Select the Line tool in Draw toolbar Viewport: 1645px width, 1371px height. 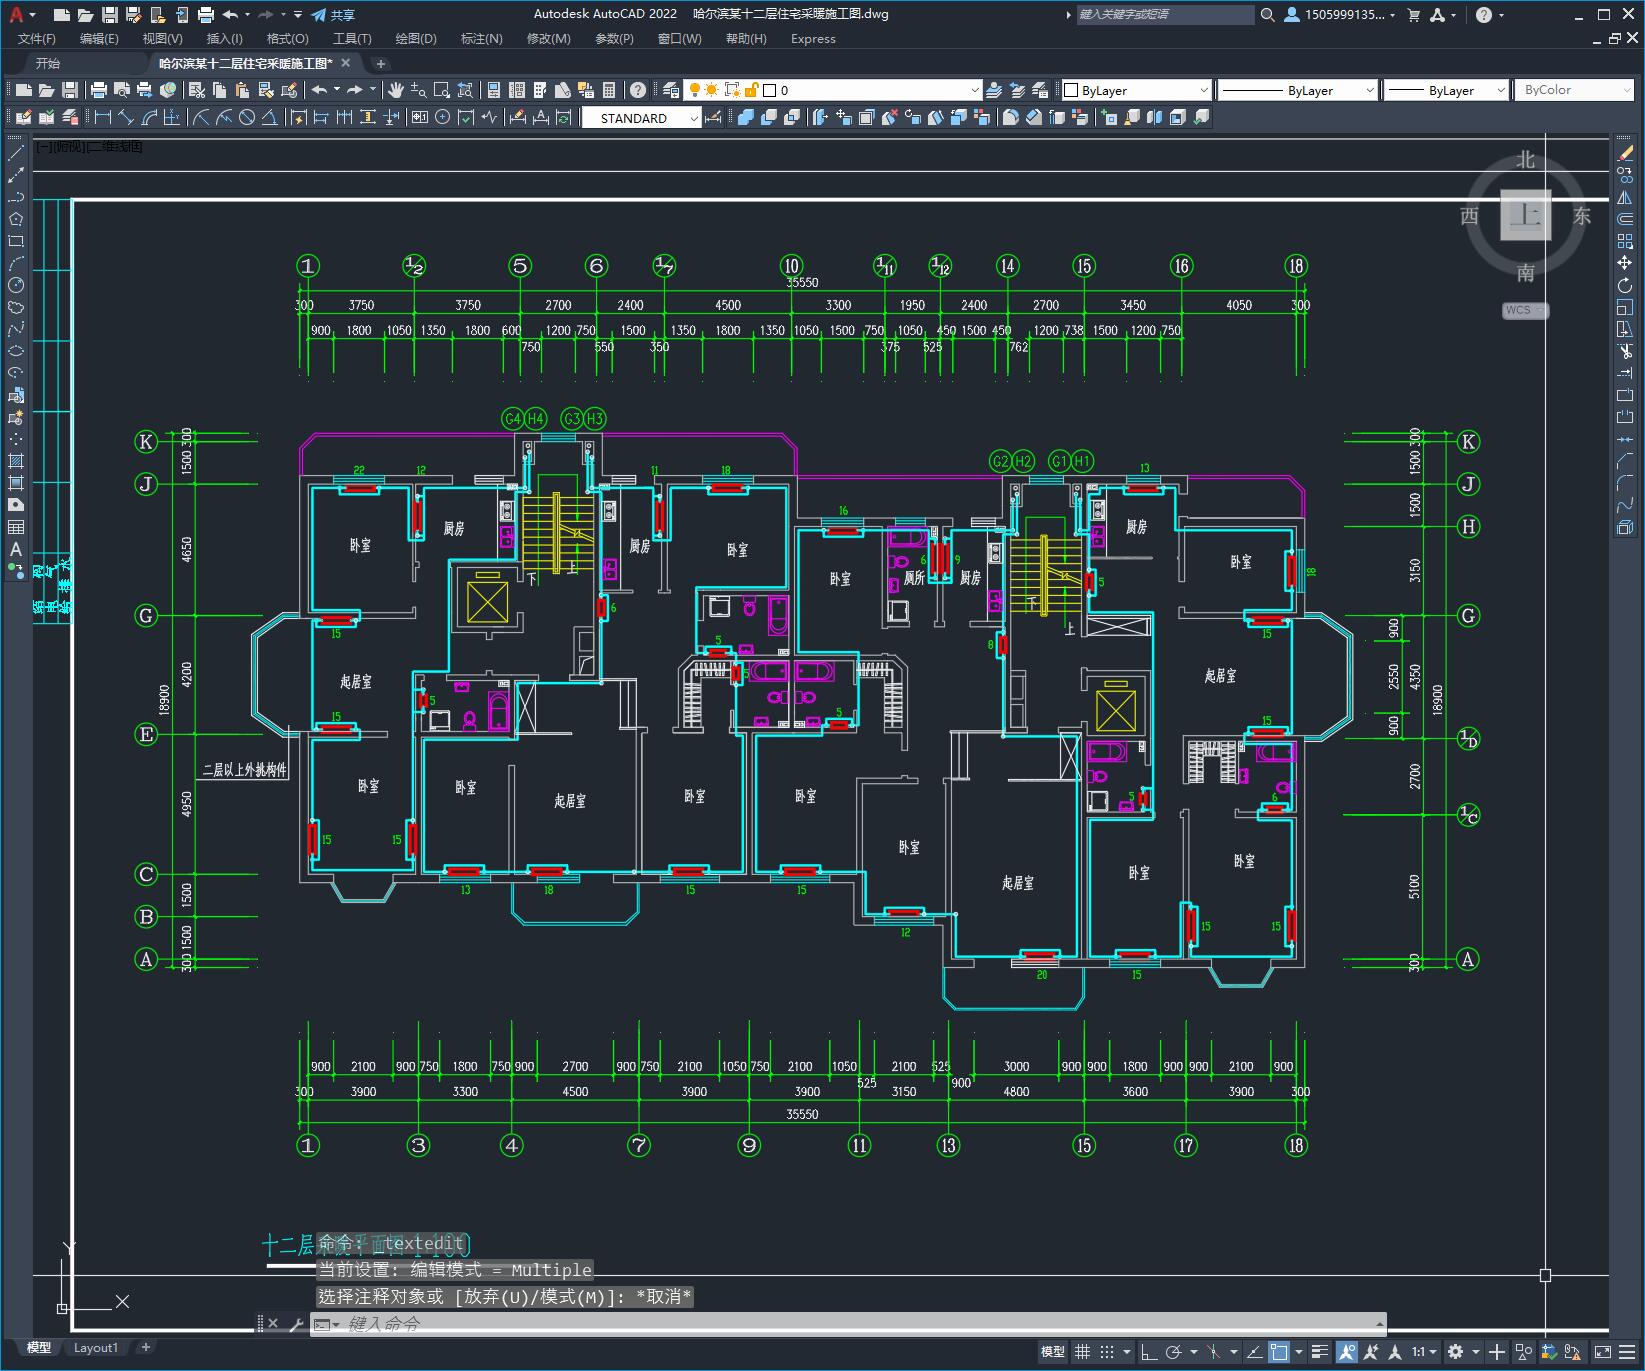[x=16, y=153]
